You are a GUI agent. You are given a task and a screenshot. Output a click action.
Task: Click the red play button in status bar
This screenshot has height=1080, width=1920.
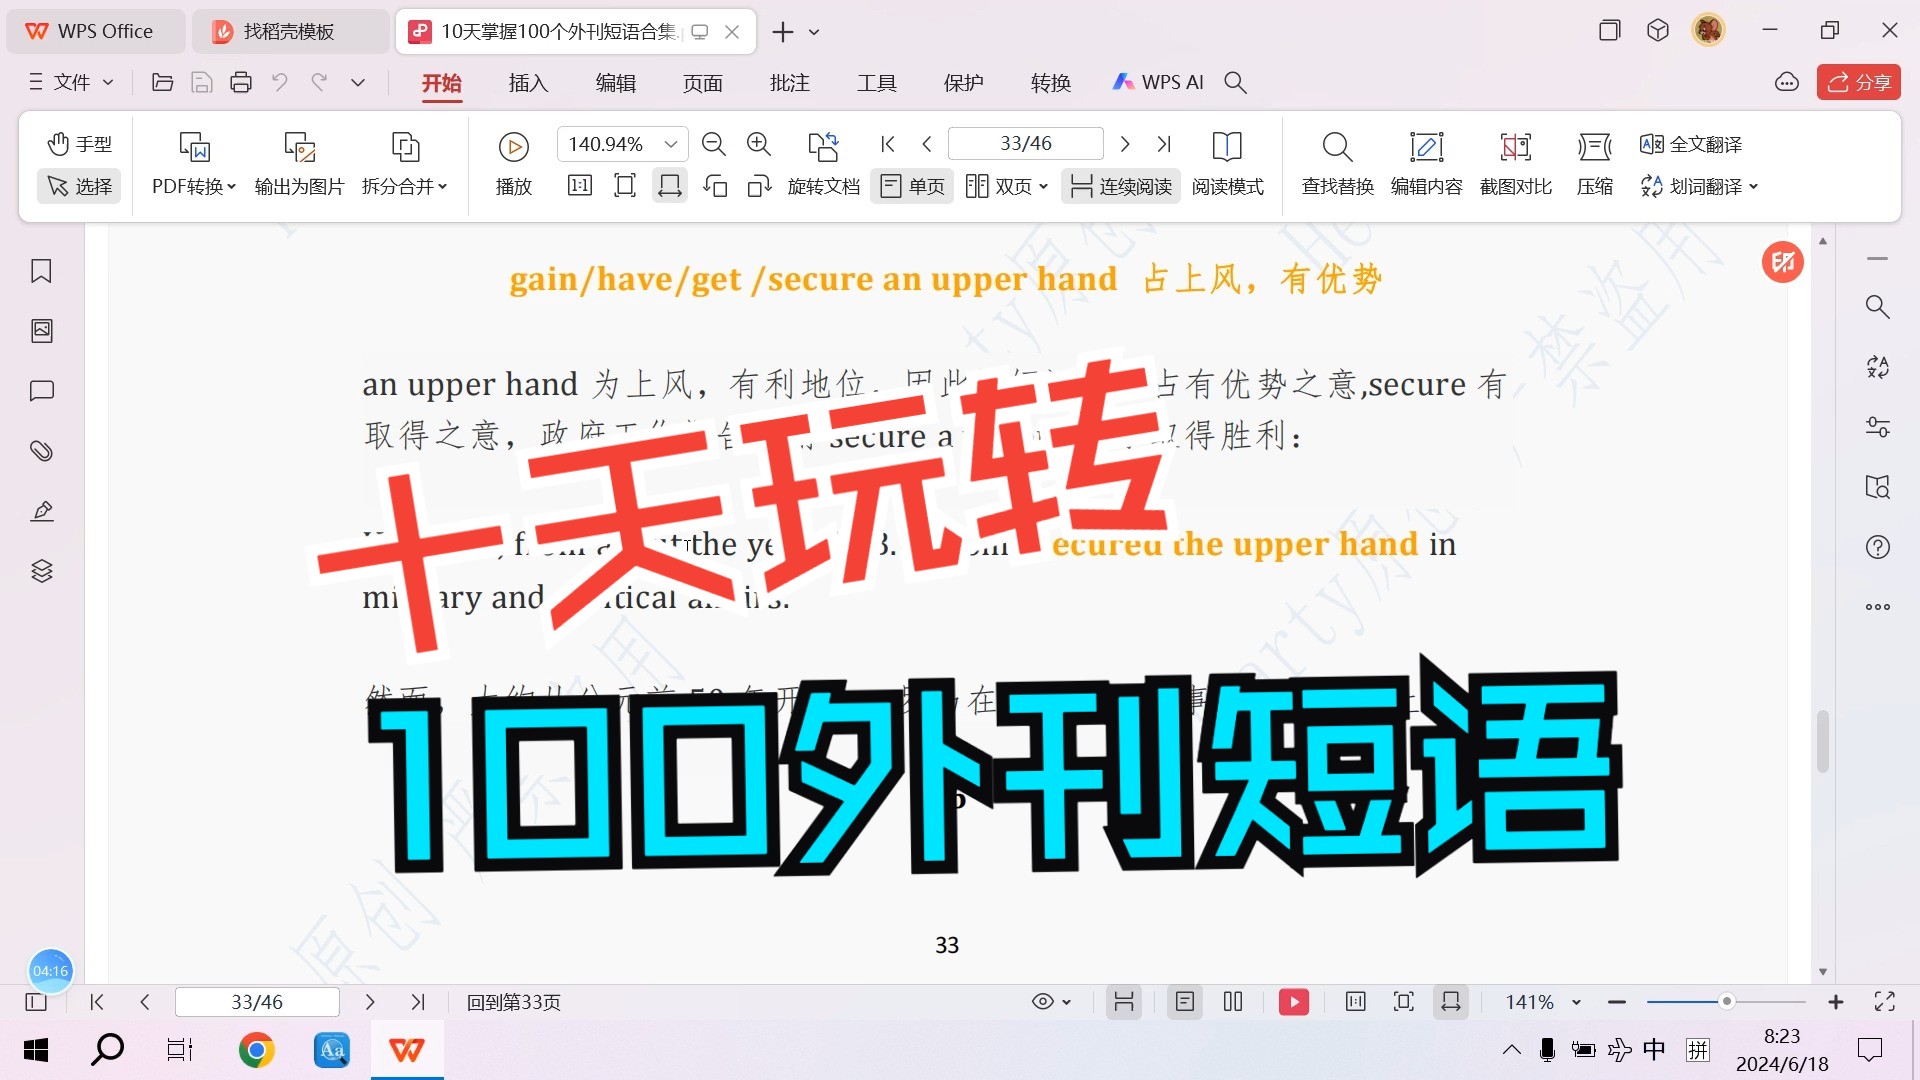coord(1294,1001)
